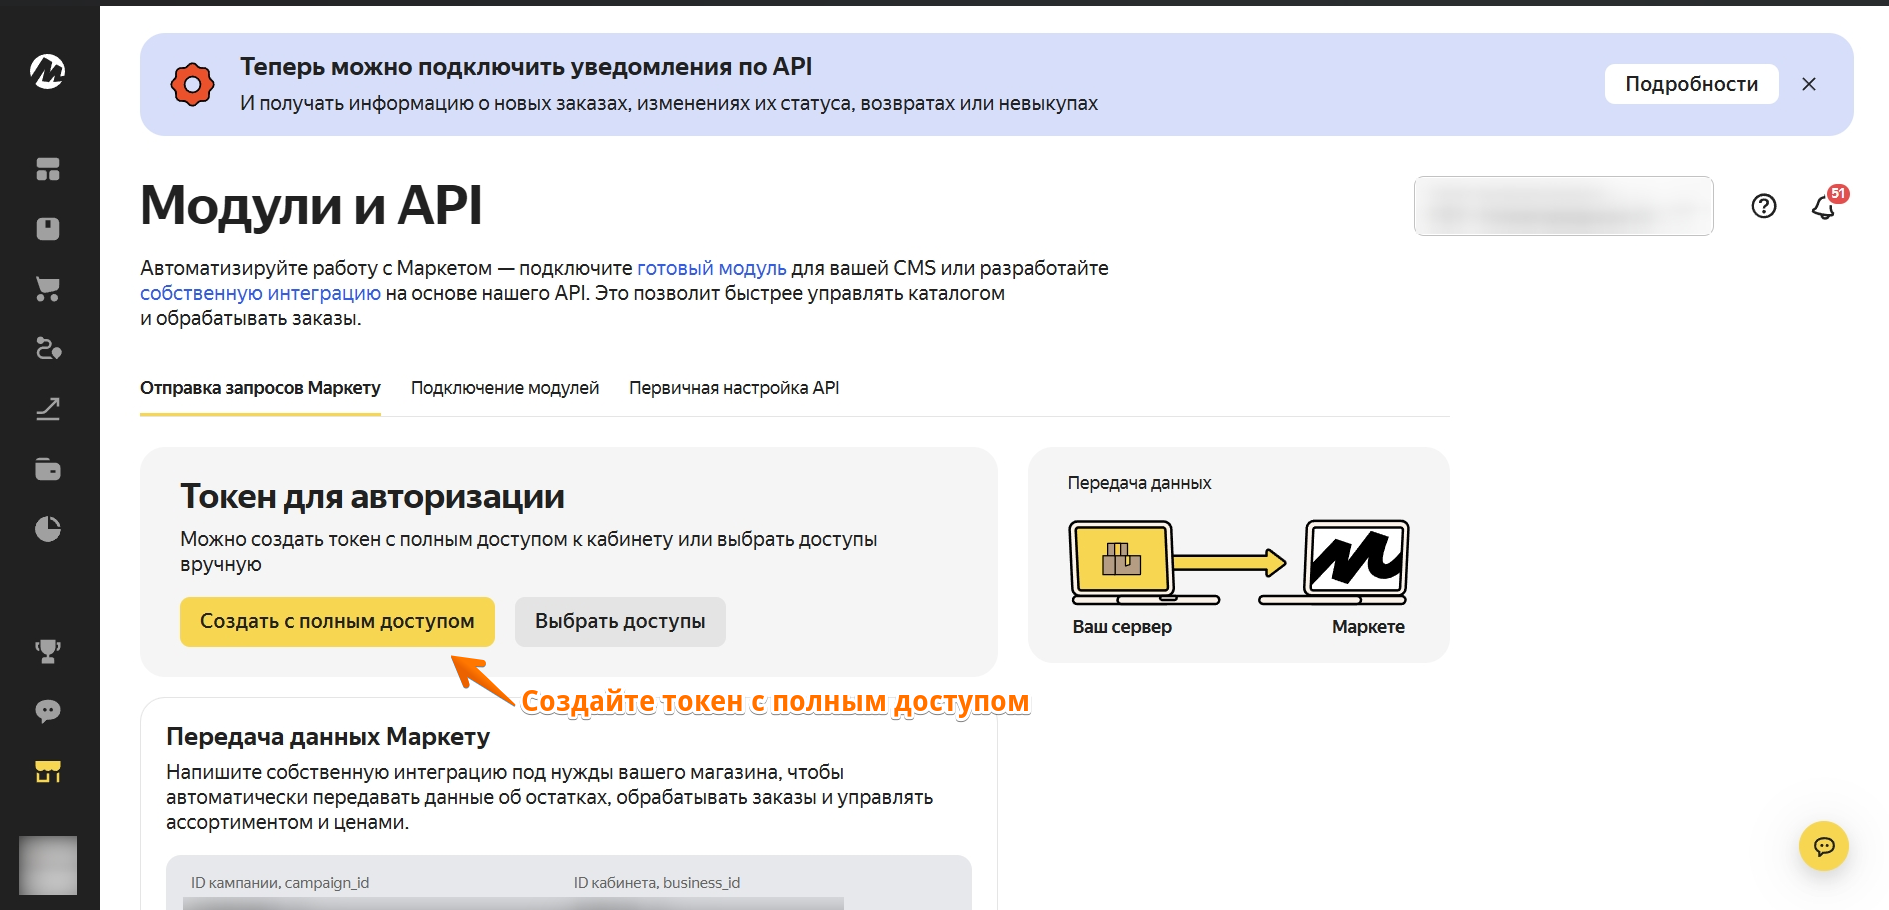
Task: Select the Отправка запросов Маркету tab
Action: [x=260, y=388]
